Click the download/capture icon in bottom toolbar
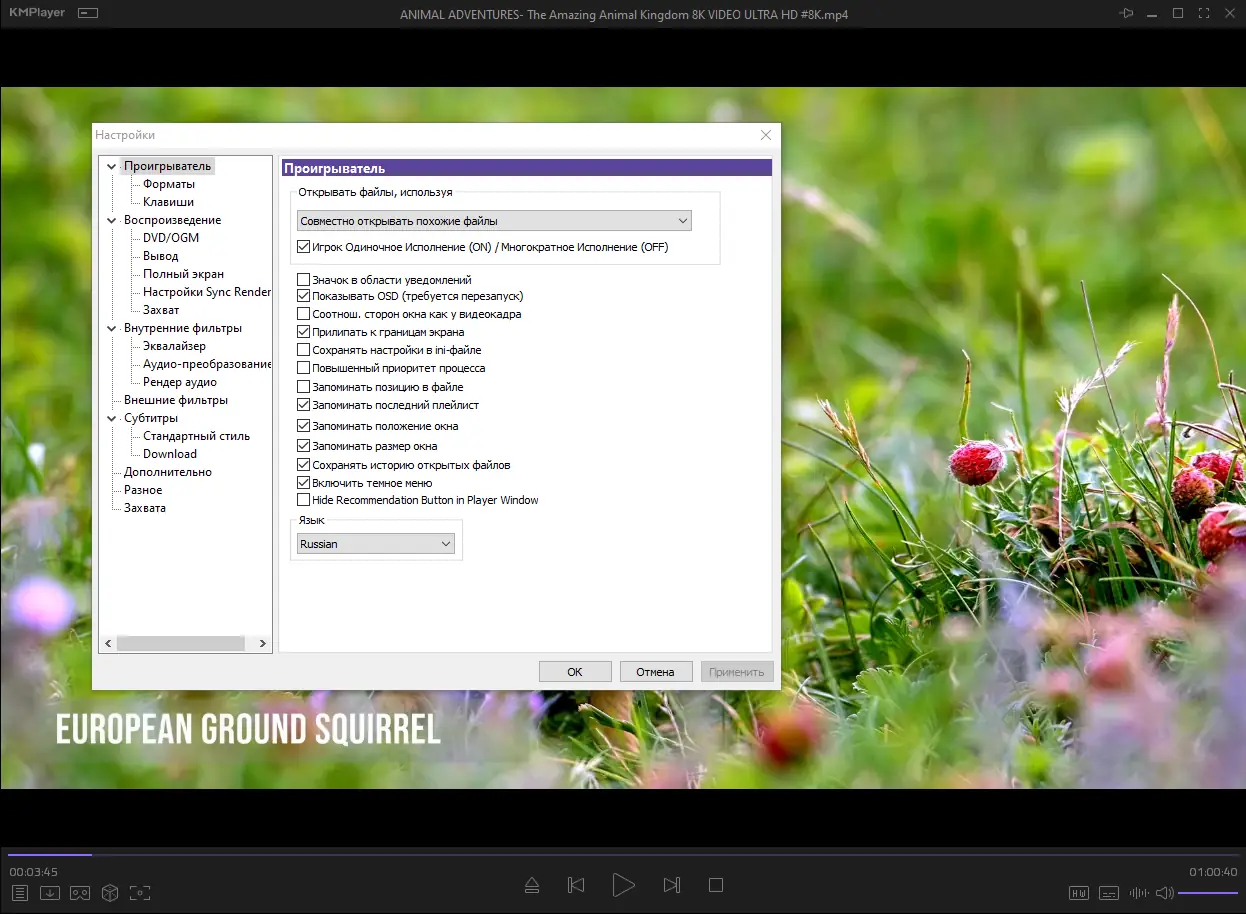The height and width of the screenshot is (914, 1246). (50, 893)
